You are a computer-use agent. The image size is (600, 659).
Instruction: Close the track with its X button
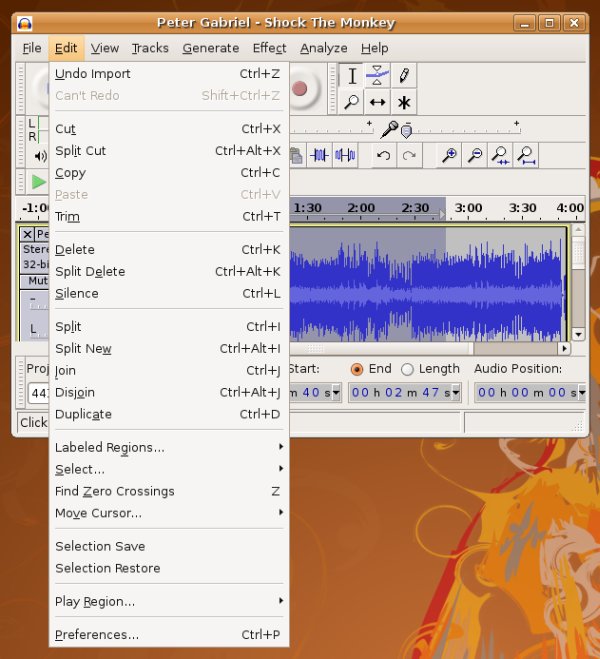coord(27,234)
